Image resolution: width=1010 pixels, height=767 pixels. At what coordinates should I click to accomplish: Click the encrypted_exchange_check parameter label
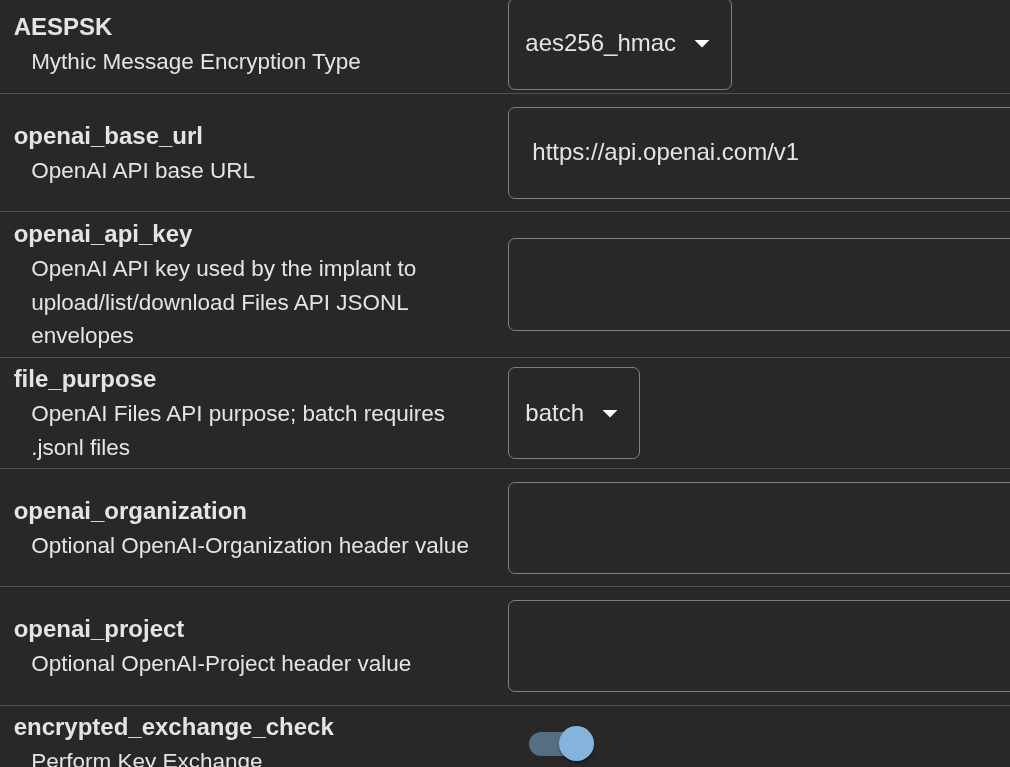[174, 727]
